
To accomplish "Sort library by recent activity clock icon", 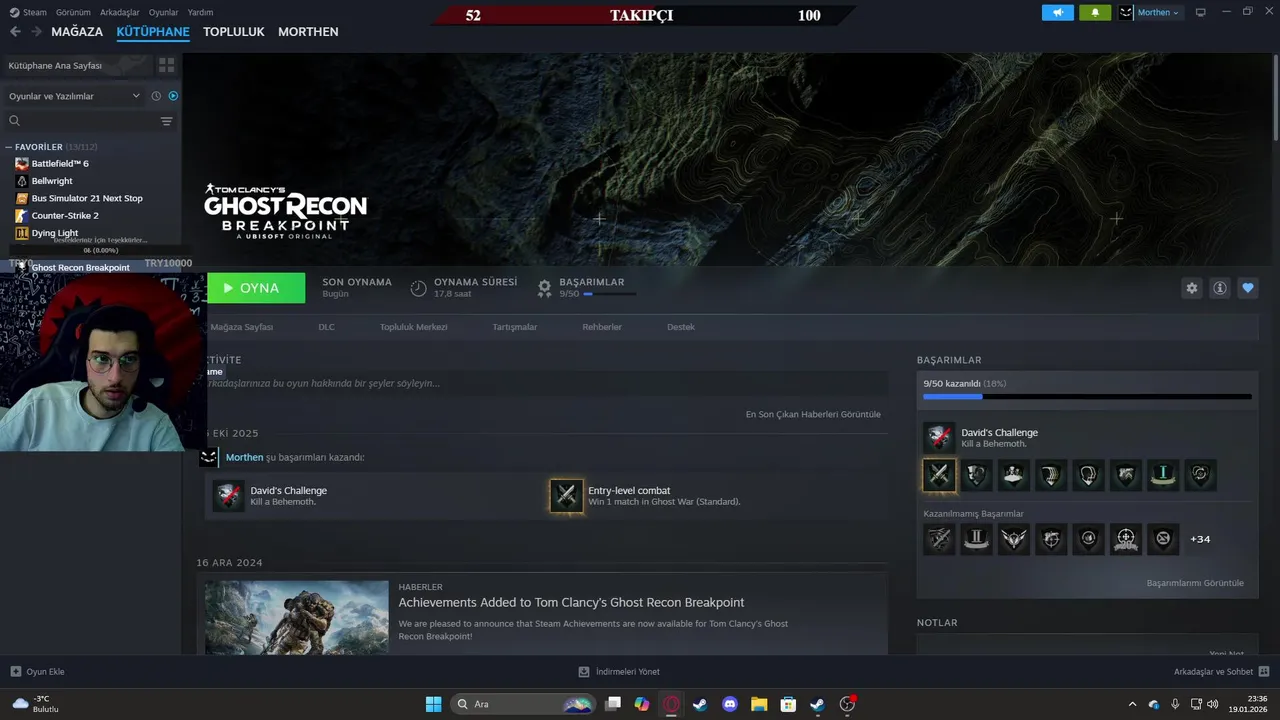I will click(156, 96).
